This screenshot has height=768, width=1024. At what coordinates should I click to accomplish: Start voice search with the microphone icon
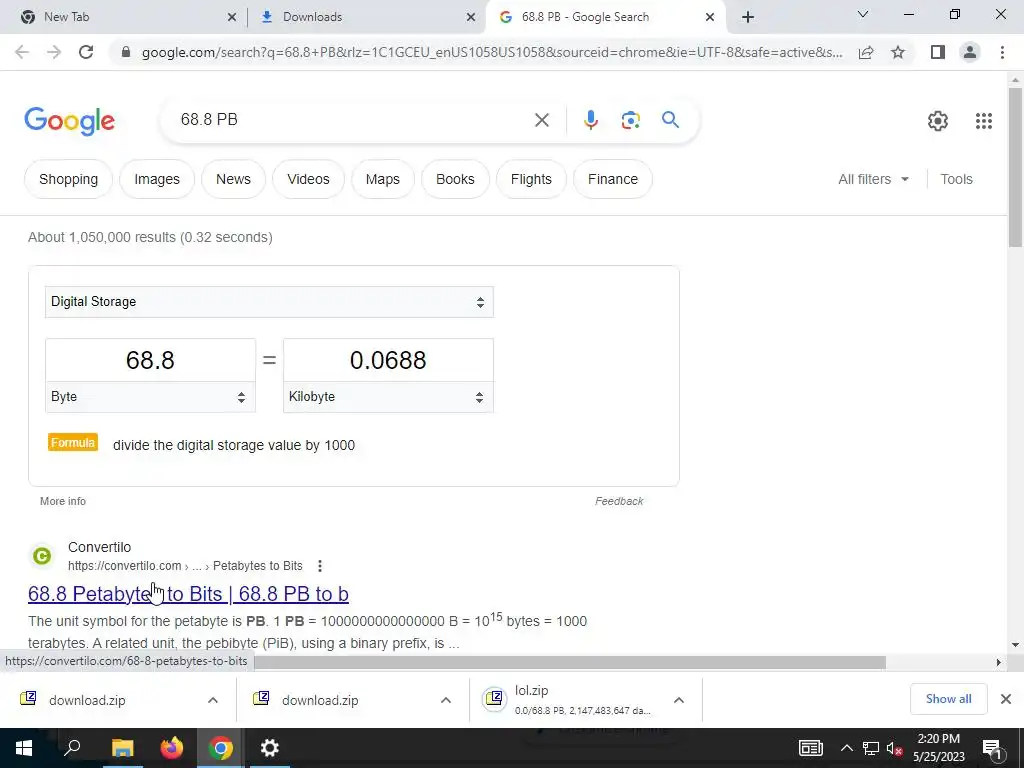(x=590, y=120)
